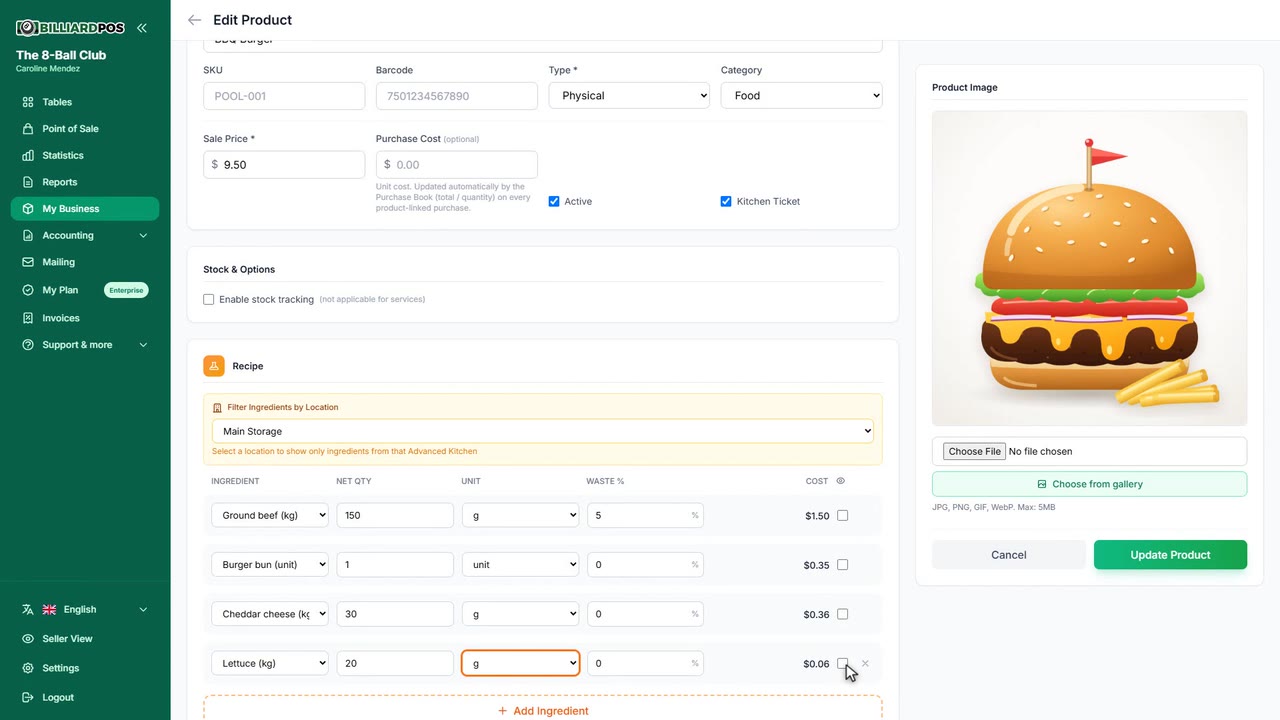Collapse the sidebar with double-chevron icon
This screenshot has height=720, width=1280.
pyautogui.click(x=142, y=28)
